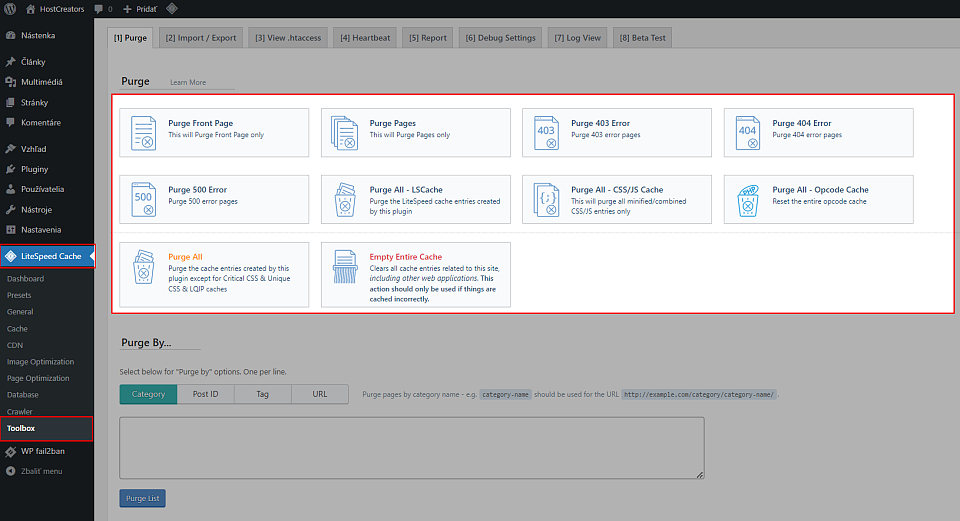The height and width of the screenshot is (521, 960).
Task: Click the Empty Entire Cache shredder icon
Action: click(x=345, y=266)
